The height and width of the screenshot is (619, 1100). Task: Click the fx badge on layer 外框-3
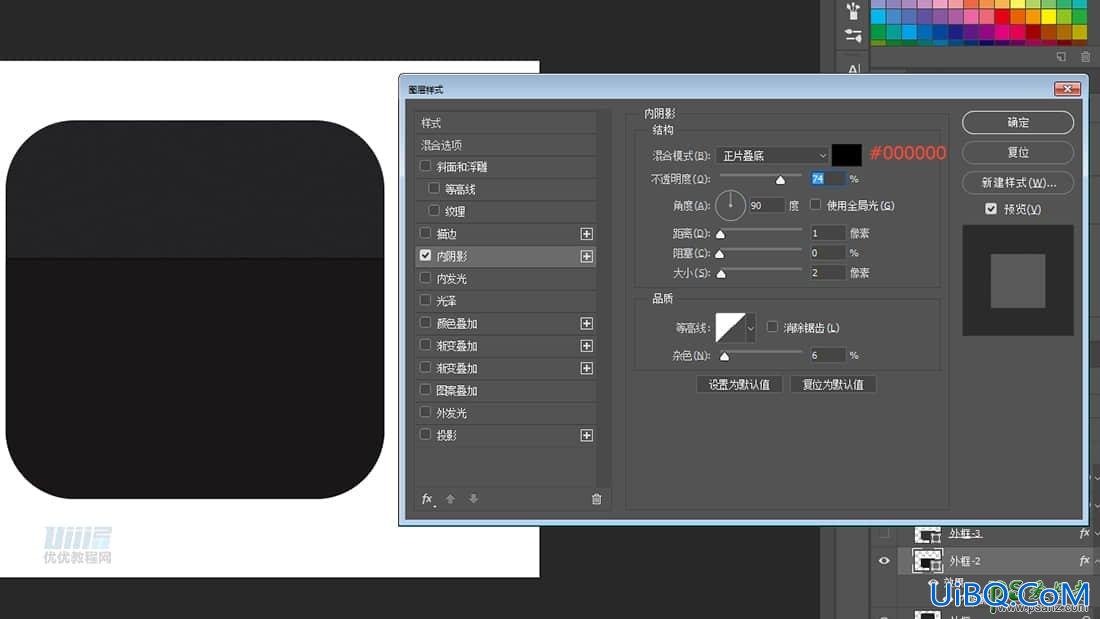click(1085, 533)
